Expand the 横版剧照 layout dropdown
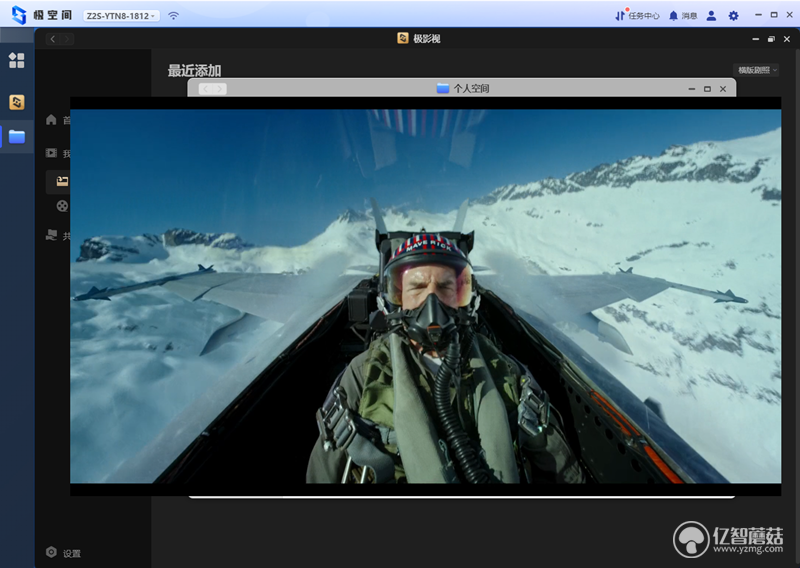The width and height of the screenshot is (800, 568). pos(757,70)
